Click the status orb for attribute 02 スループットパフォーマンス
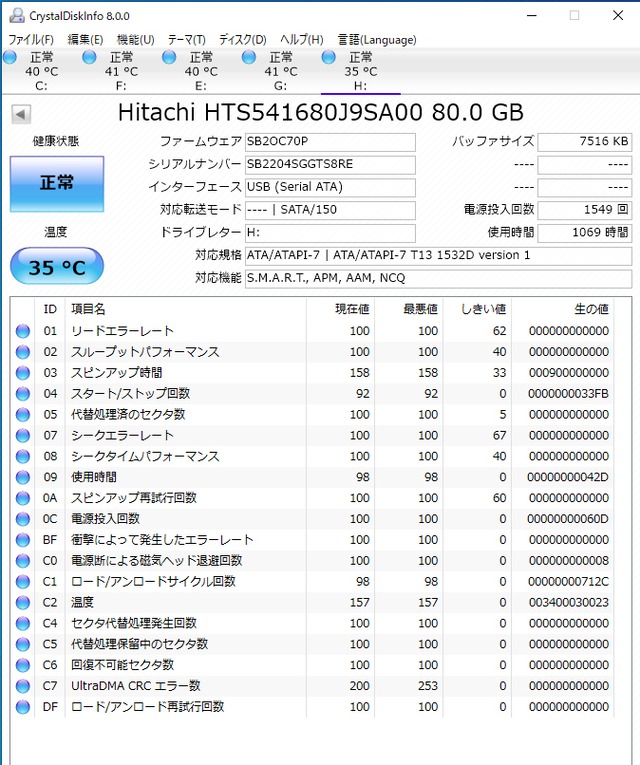This screenshot has width=640, height=765. (22, 352)
